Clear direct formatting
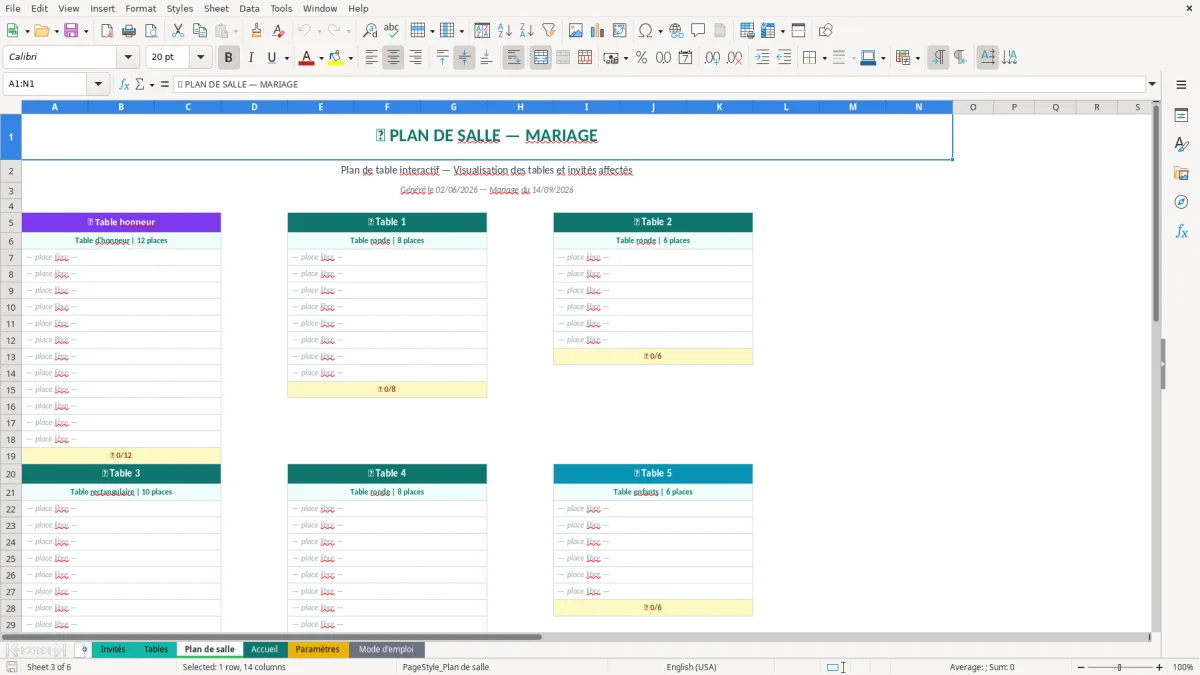This screenshot has width=1200, height=675. tap(279, 31)
